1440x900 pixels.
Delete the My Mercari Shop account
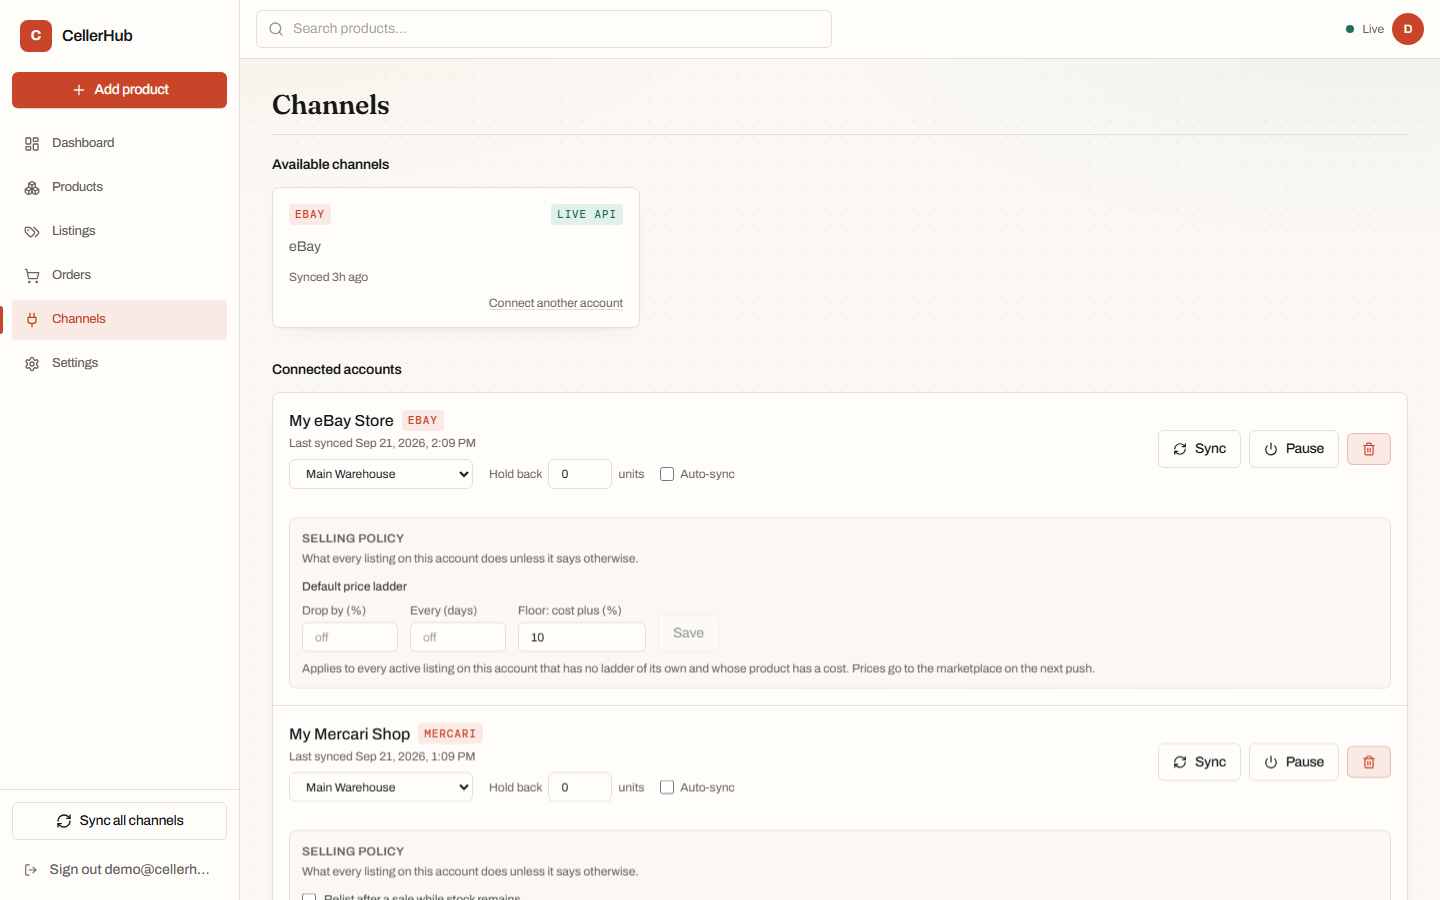(1369, 762)
